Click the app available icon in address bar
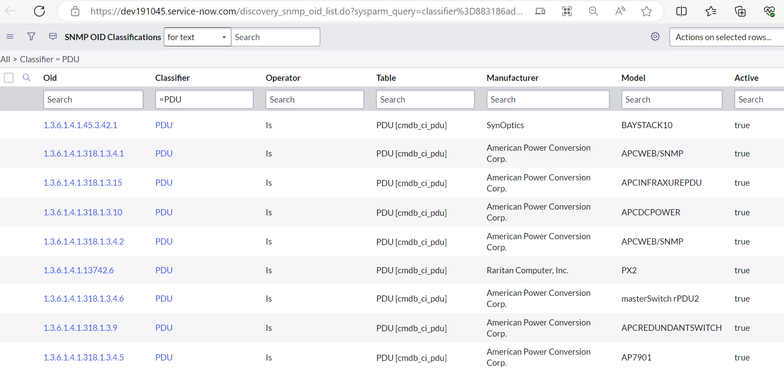Screen dimensions: 784x390 (x=540, y=11)
